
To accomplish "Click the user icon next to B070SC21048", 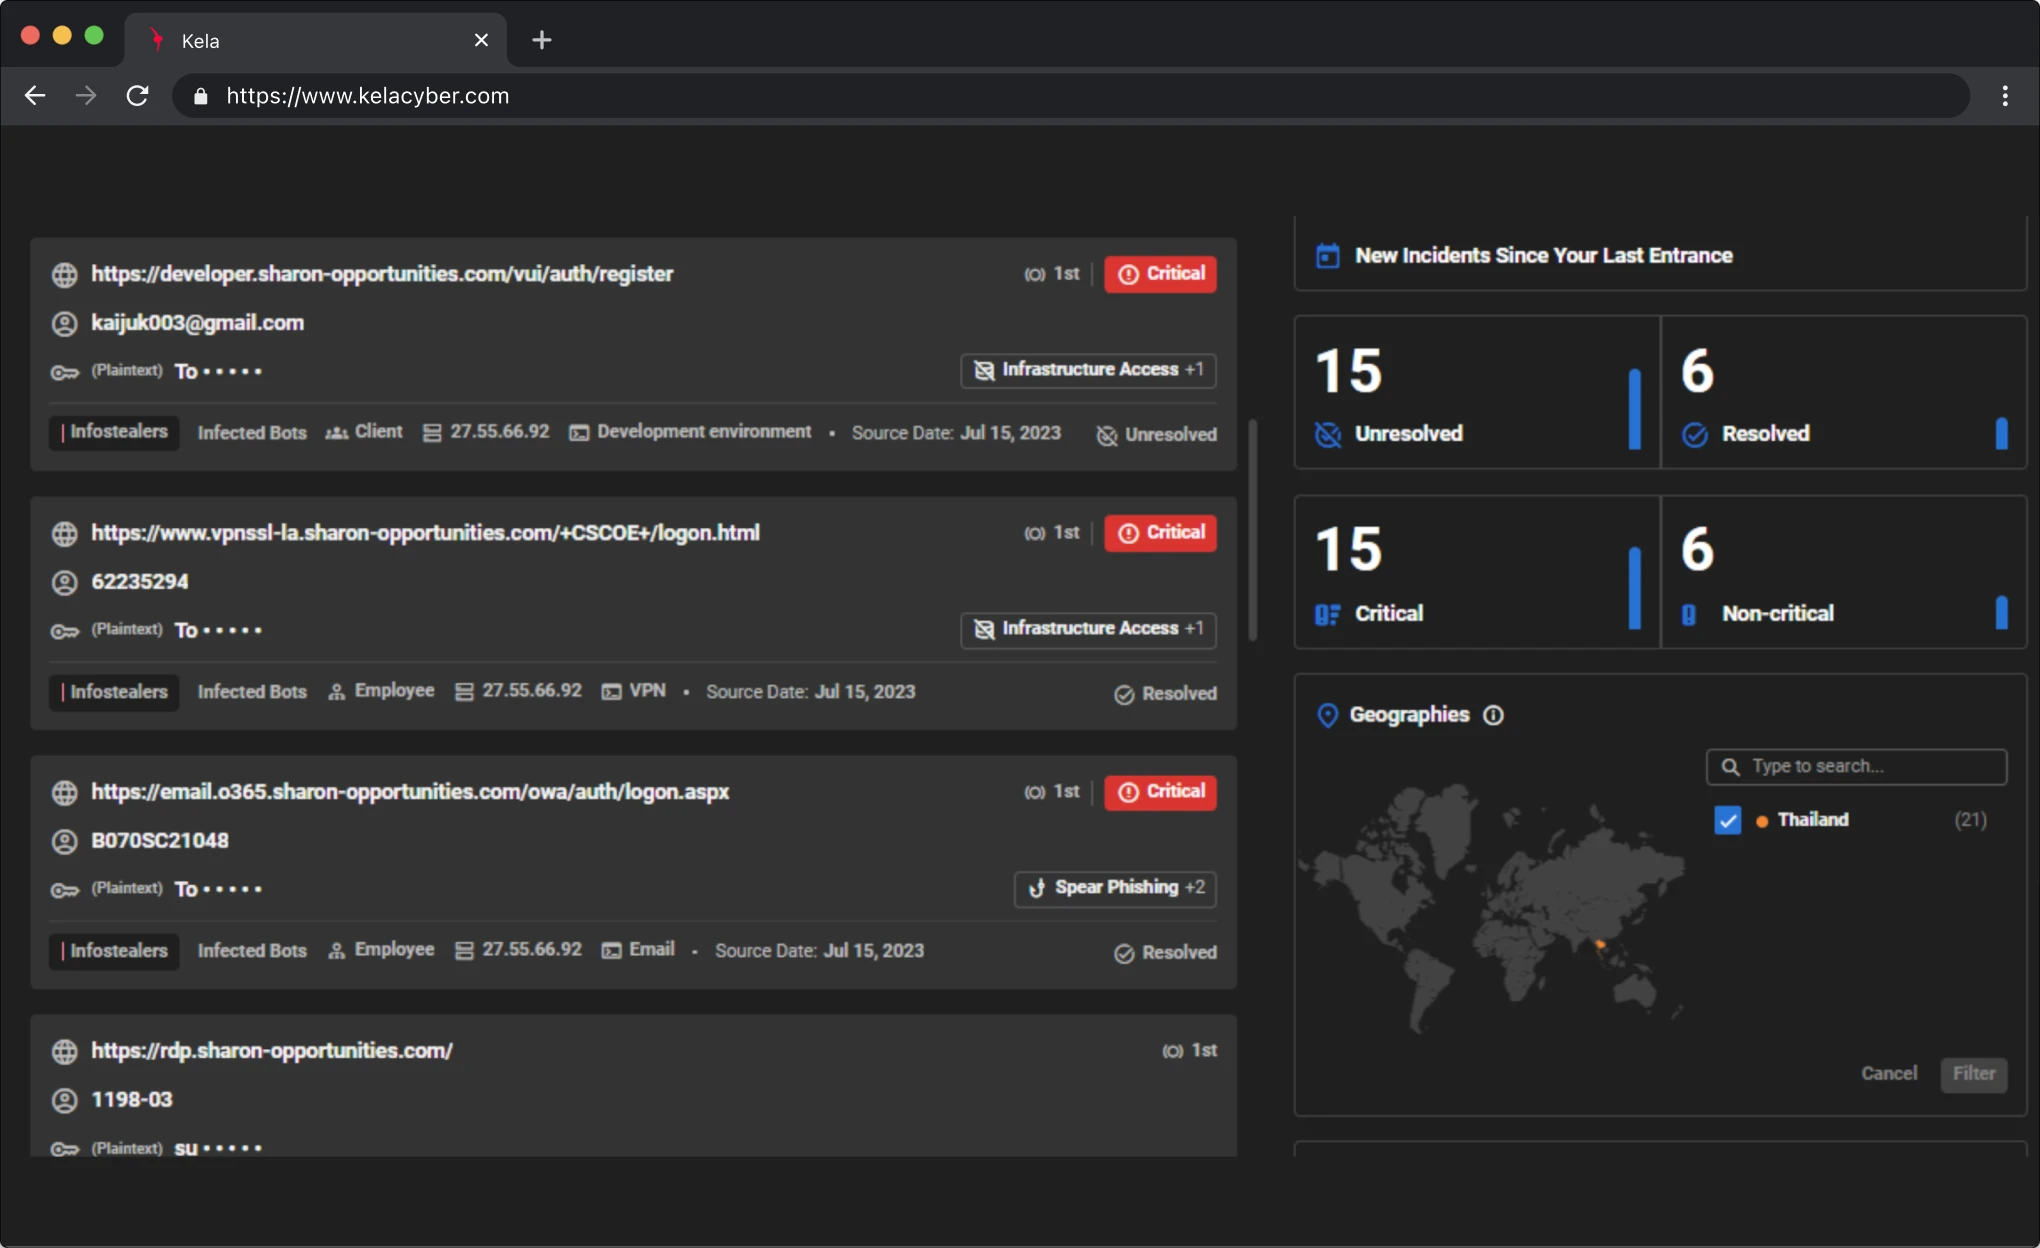I will point(65,842).
